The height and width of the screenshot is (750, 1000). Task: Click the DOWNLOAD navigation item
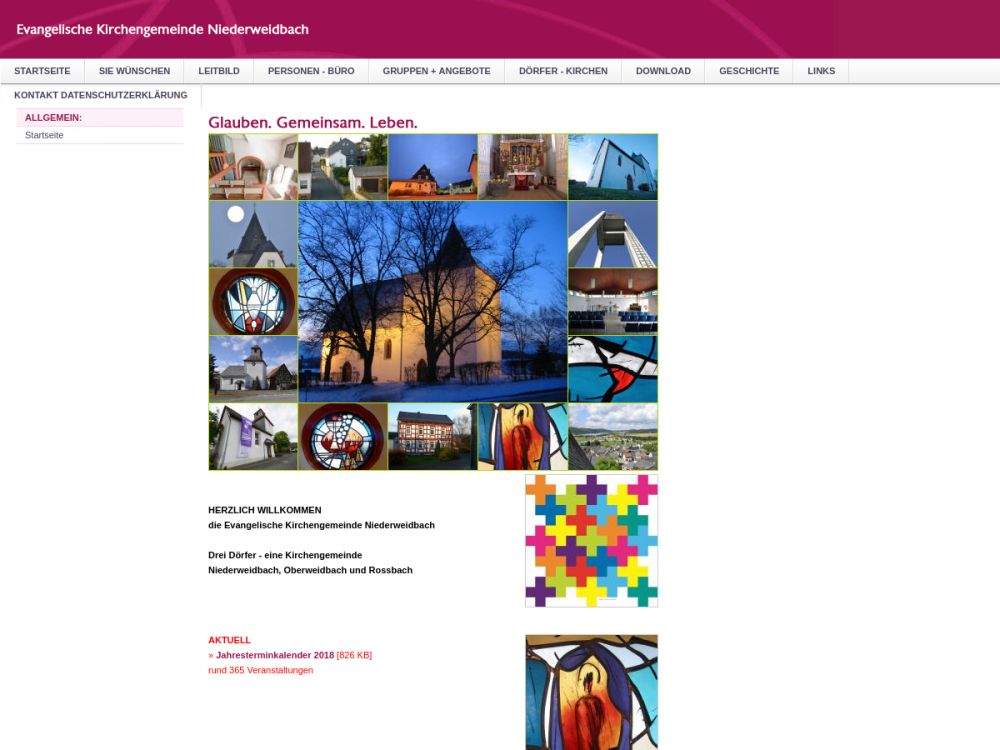click(x=663, y=71)
